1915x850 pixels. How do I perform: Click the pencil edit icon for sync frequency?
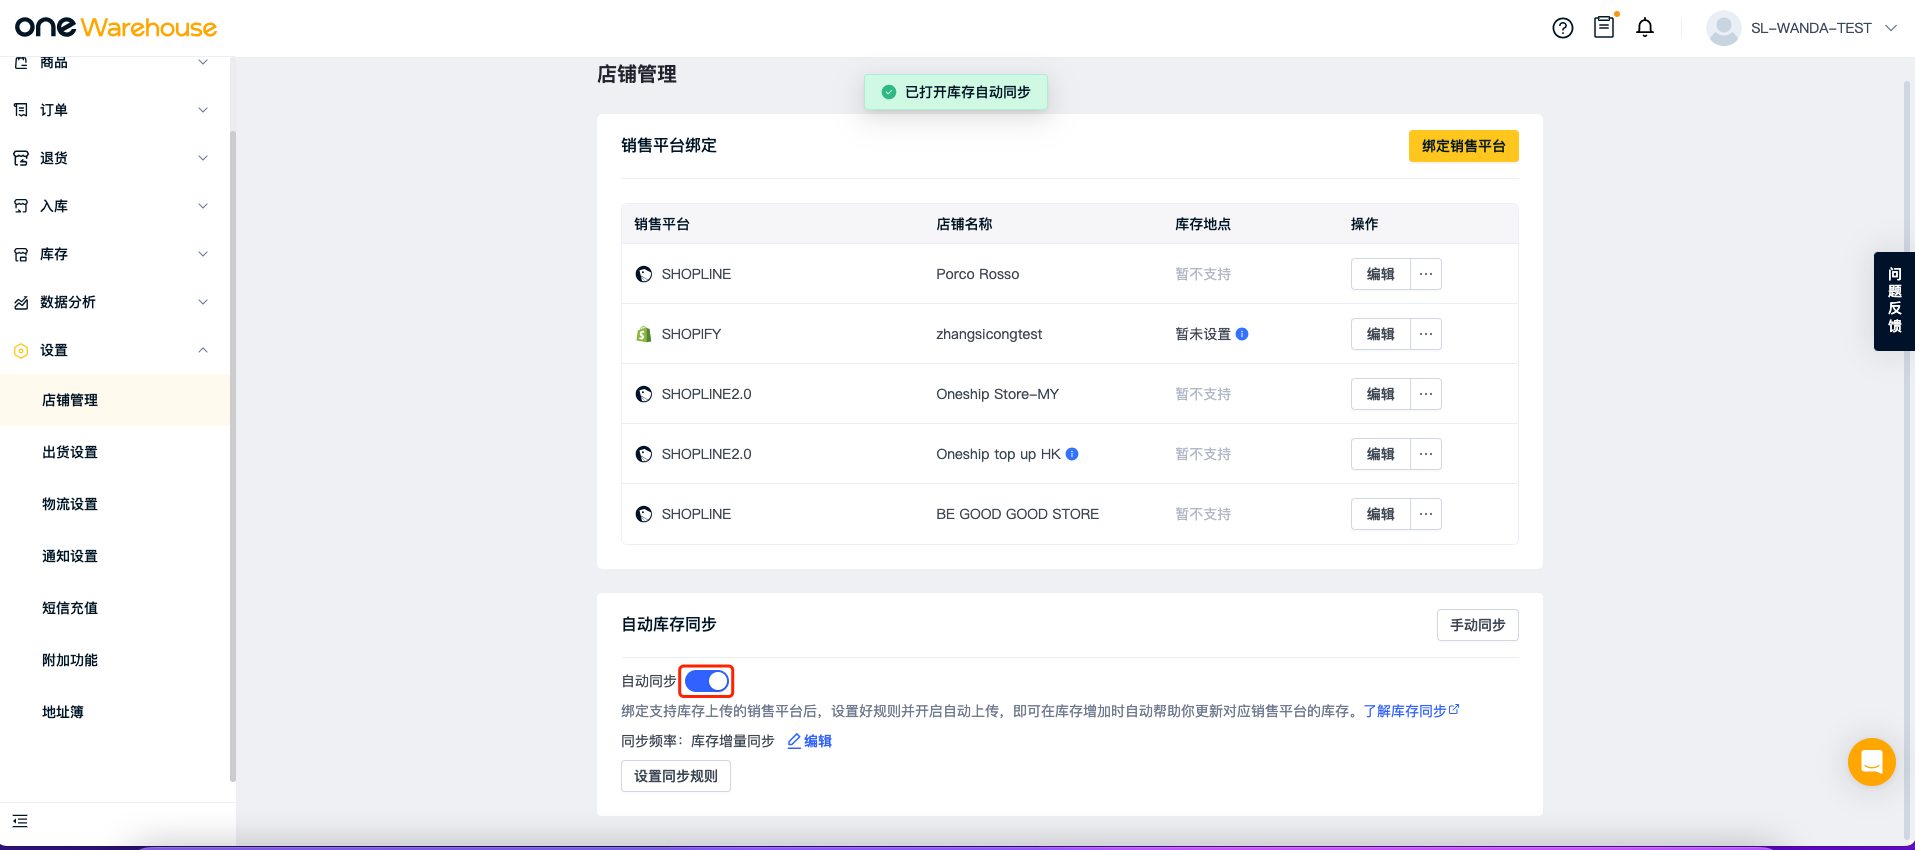coord(794,741)
